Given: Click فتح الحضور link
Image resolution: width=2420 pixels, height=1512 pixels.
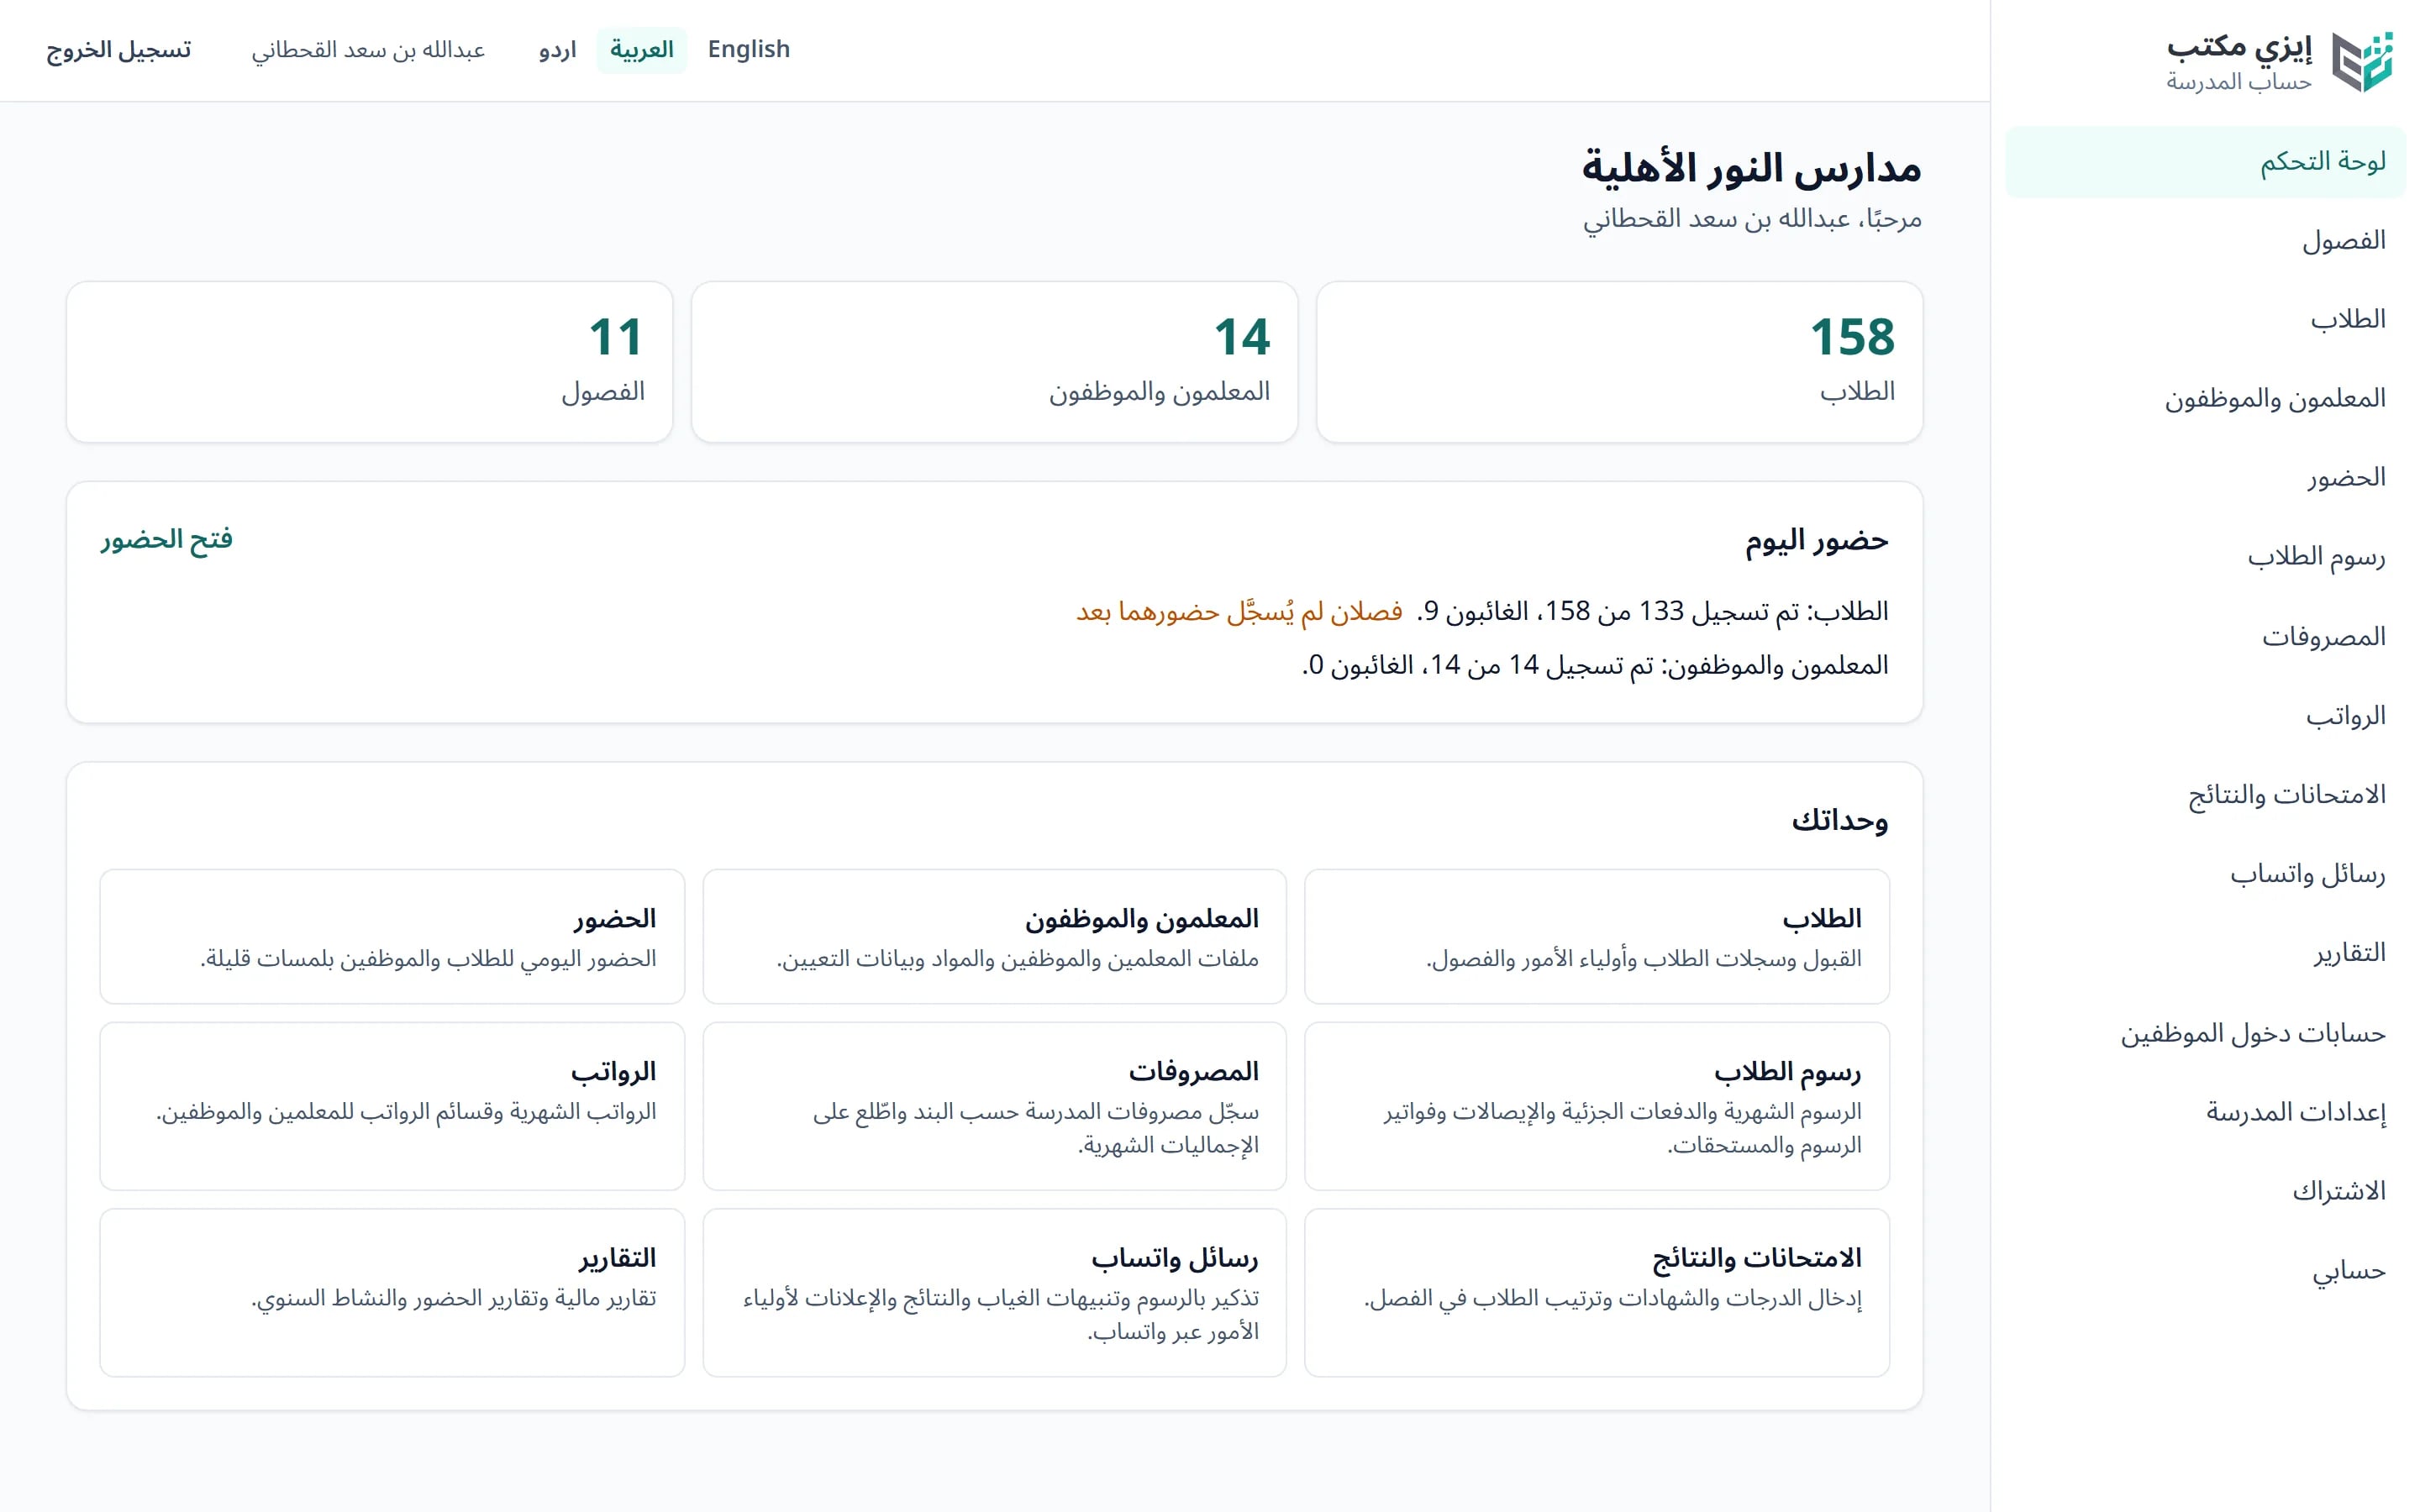Looking at the screenshot, I should 166,540.
